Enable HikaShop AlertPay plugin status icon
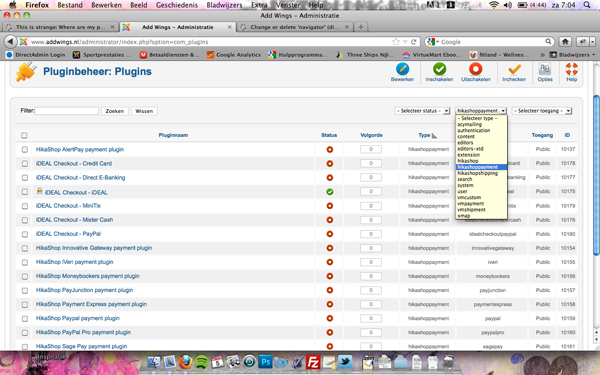Viewport: 600px width, 375px height. [329, 150]
